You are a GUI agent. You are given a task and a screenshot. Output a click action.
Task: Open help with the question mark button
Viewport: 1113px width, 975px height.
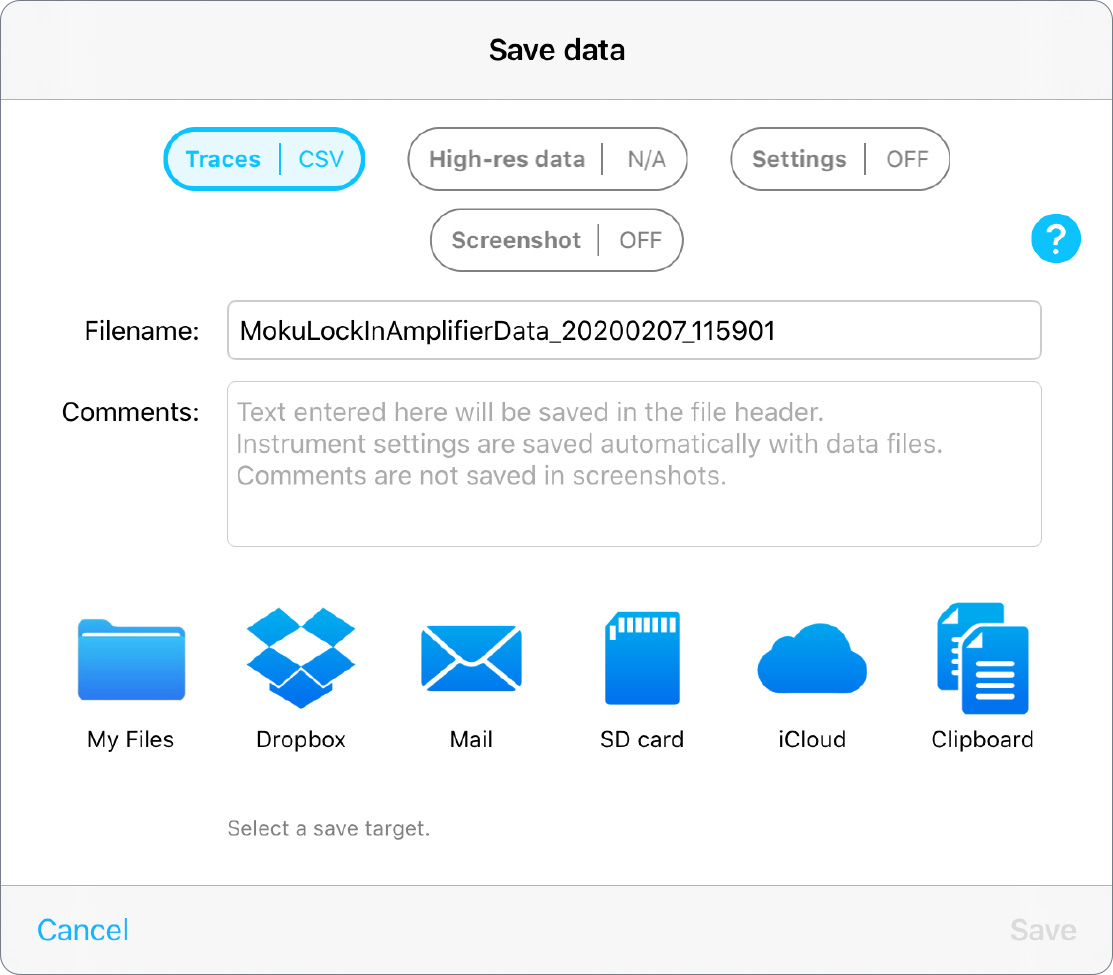[1056, 238]
